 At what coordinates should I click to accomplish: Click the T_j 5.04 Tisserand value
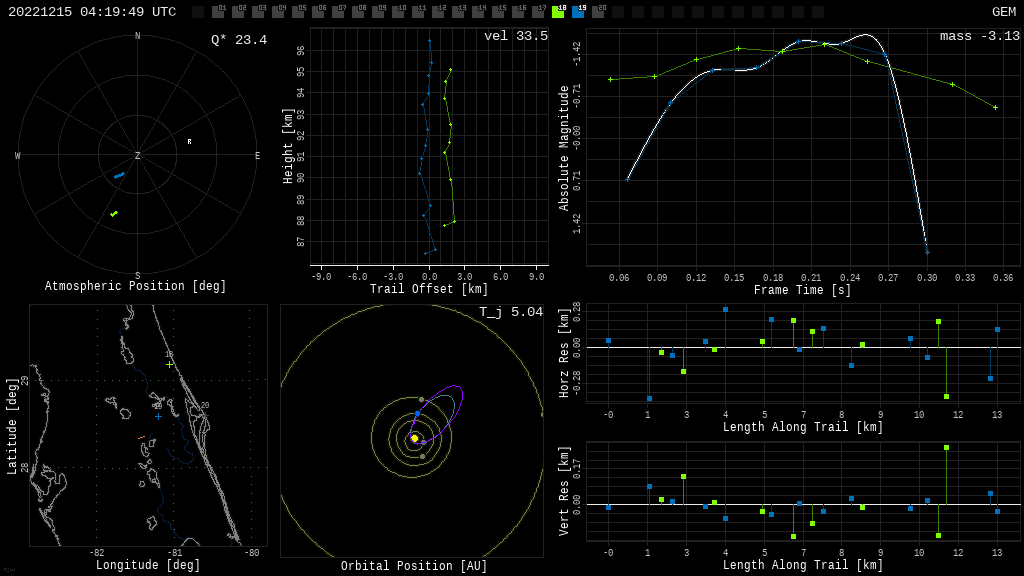pos(510,312)
